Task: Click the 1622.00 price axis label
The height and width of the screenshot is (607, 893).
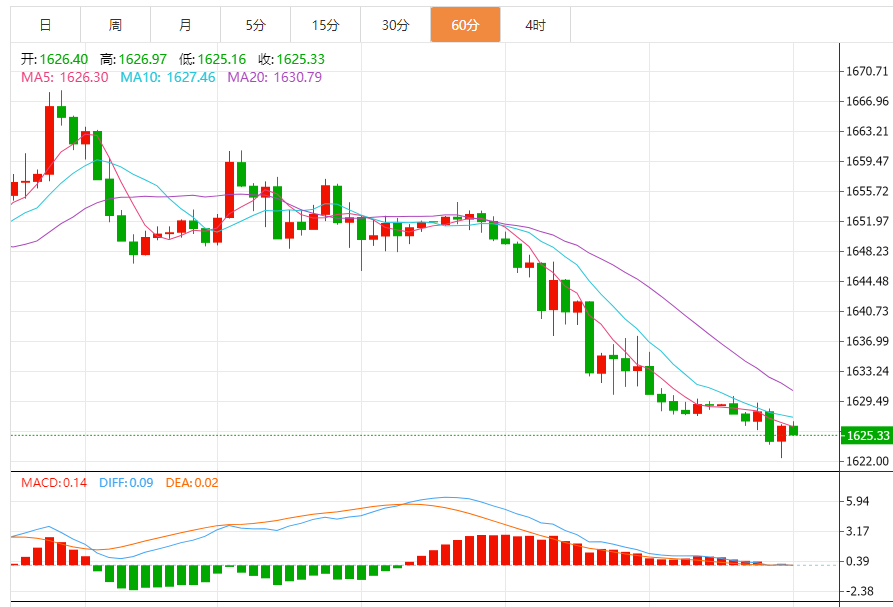Action: pyautogui.click(x=867, y=461)
